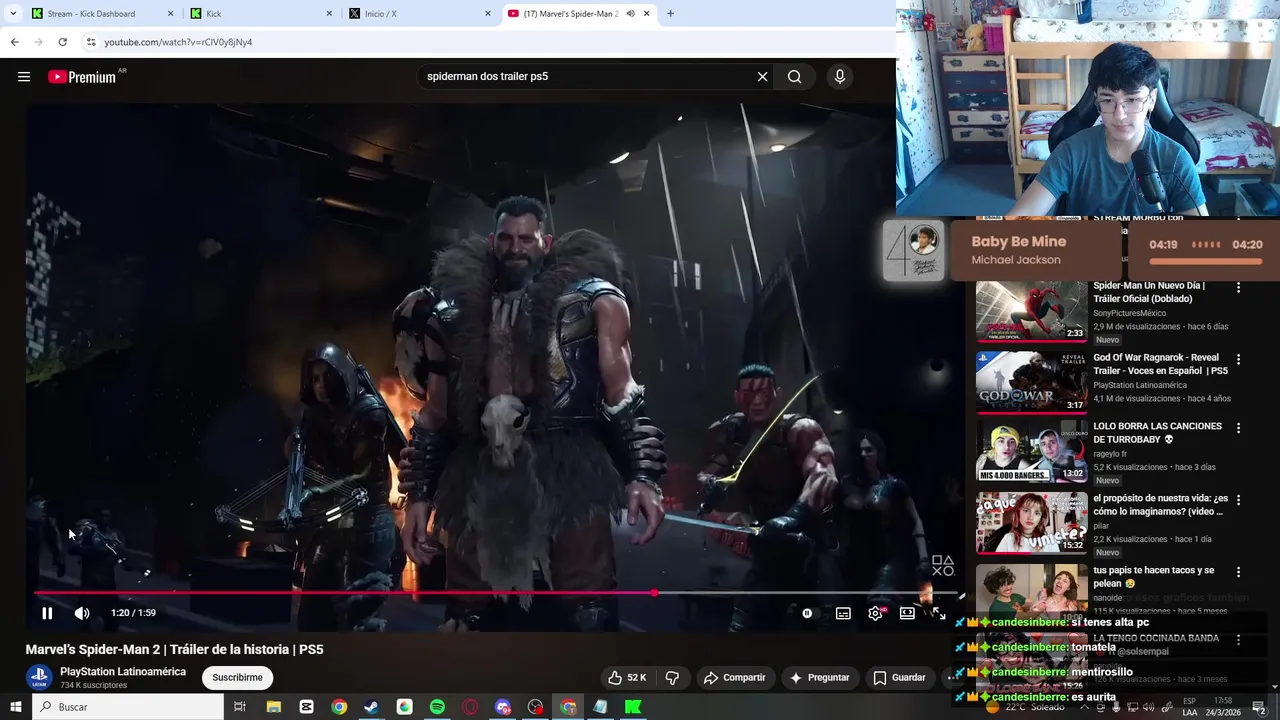Mute the Marvel's Spider-Man tab audio icon
This screenshot has width=1280, height=720.
tap(630, 14)
